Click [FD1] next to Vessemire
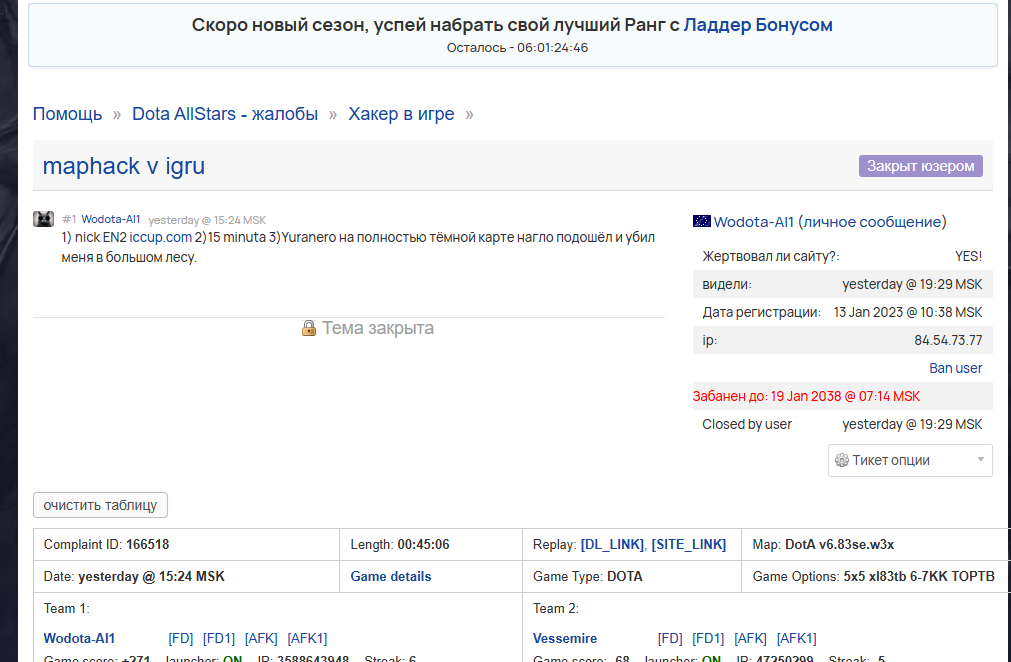The image size is (1011, 662). (708, 638)
